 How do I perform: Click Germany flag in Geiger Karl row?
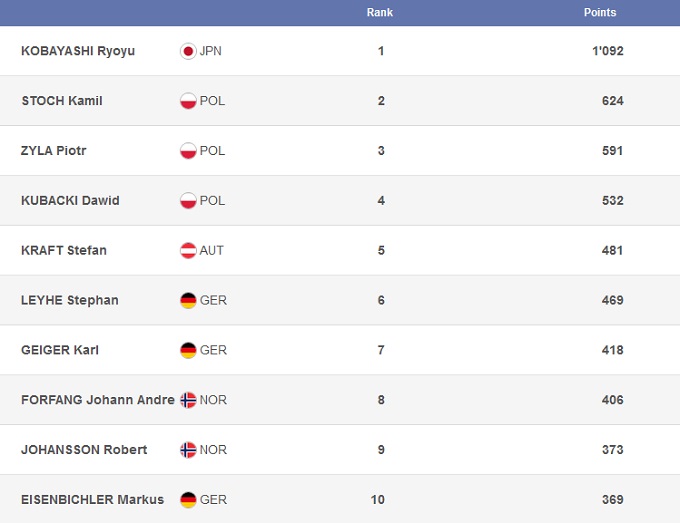(x=188, y=350)
